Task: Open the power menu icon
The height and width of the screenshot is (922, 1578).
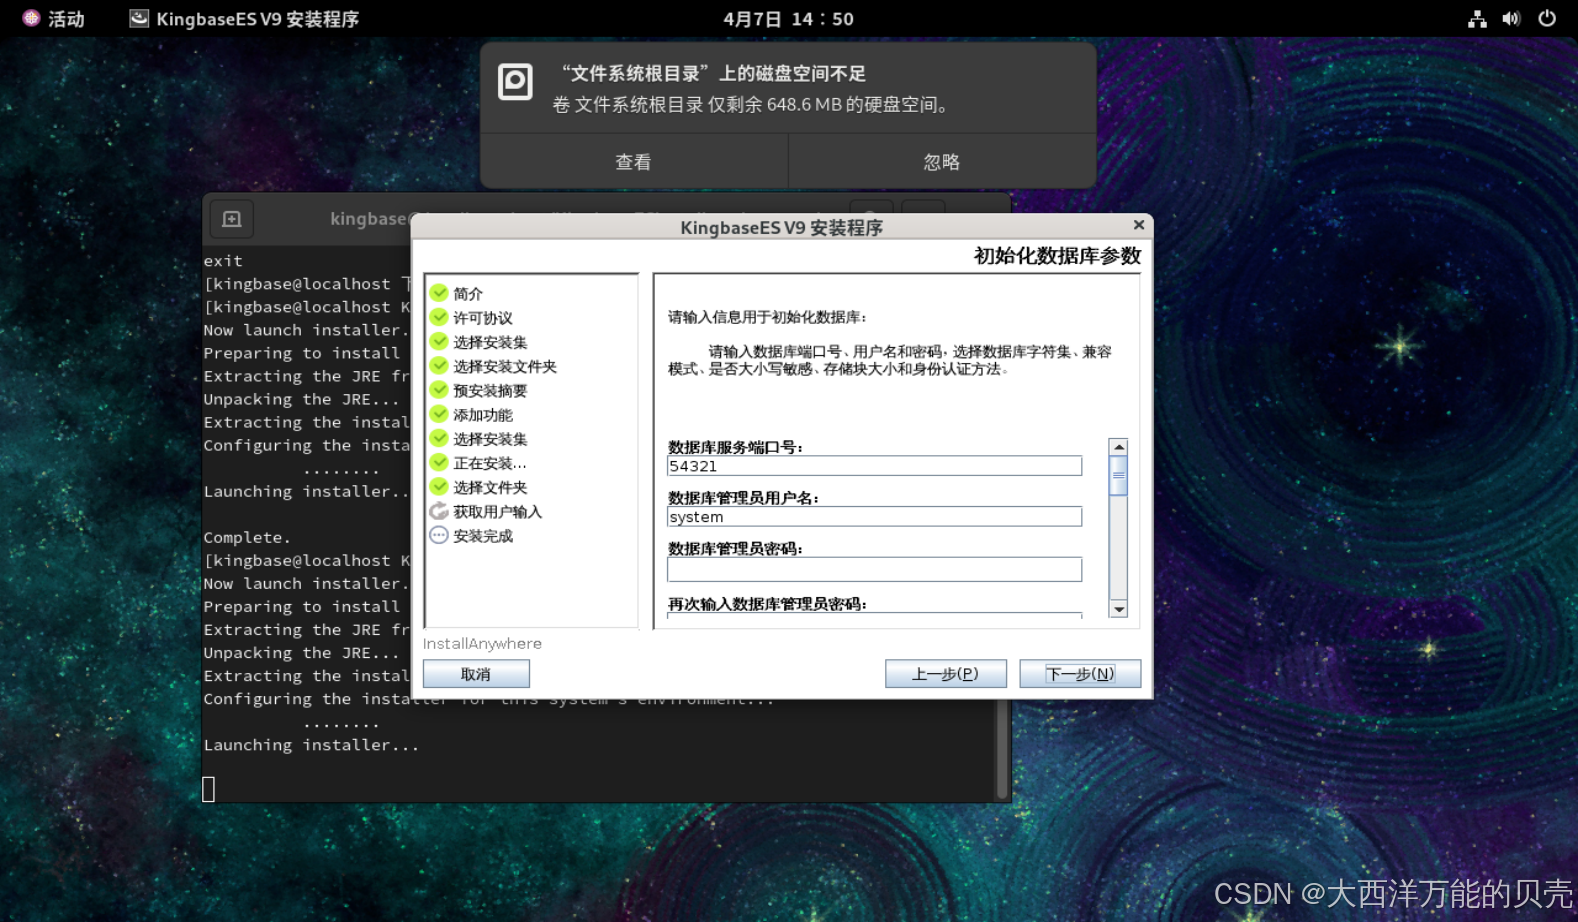Action: (1547, 18)
